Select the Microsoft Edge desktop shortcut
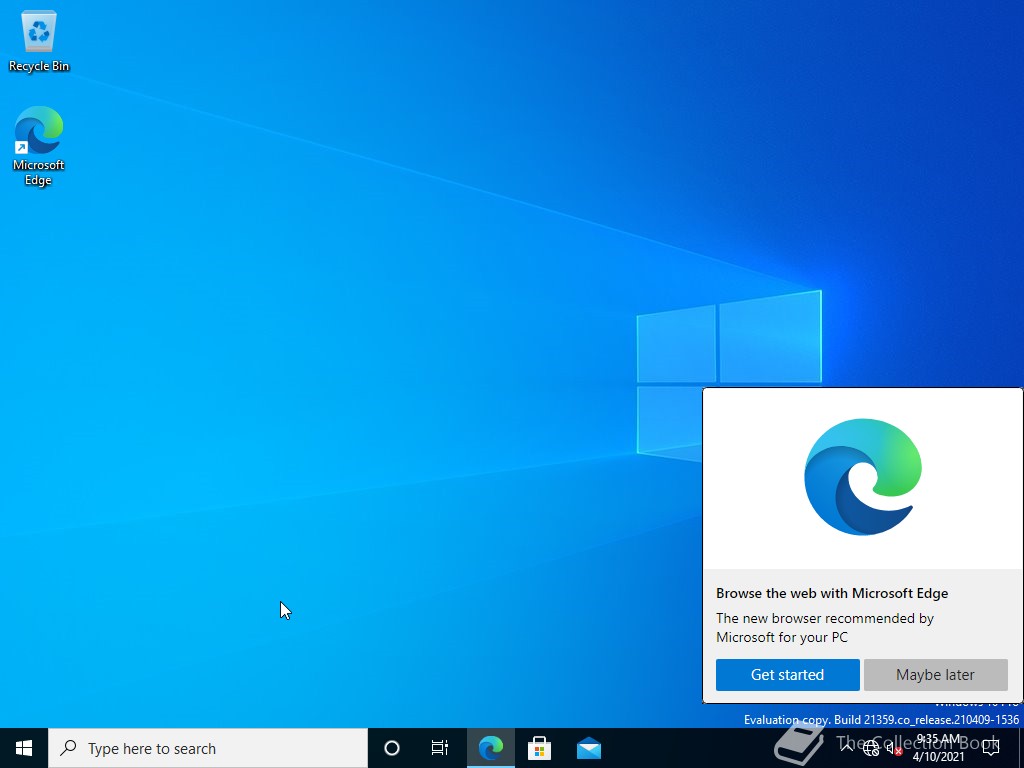 pyautogui.click(x=39, y=146)
